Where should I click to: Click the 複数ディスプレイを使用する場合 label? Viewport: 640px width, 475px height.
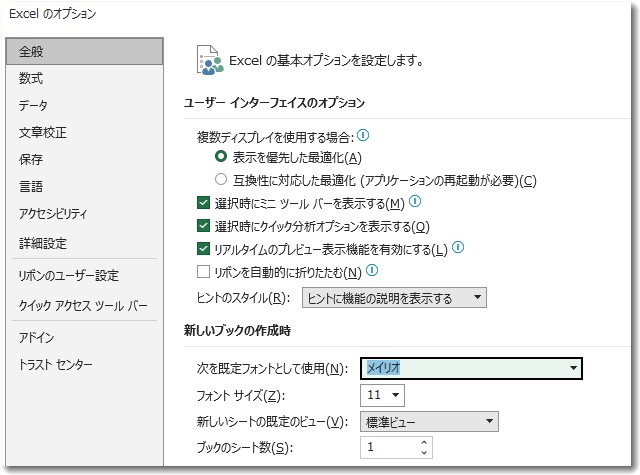click(x=276, y=137)
